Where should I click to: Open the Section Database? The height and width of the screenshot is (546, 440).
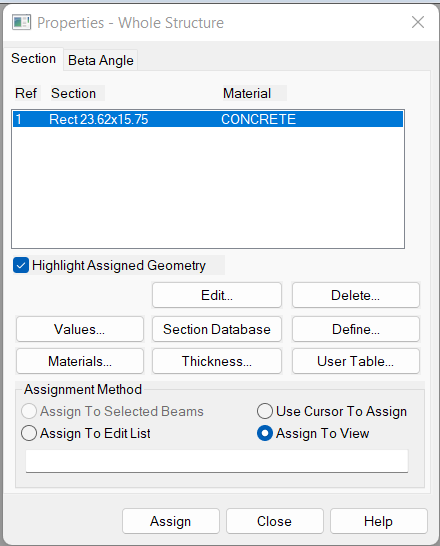[x=217, y=329]
